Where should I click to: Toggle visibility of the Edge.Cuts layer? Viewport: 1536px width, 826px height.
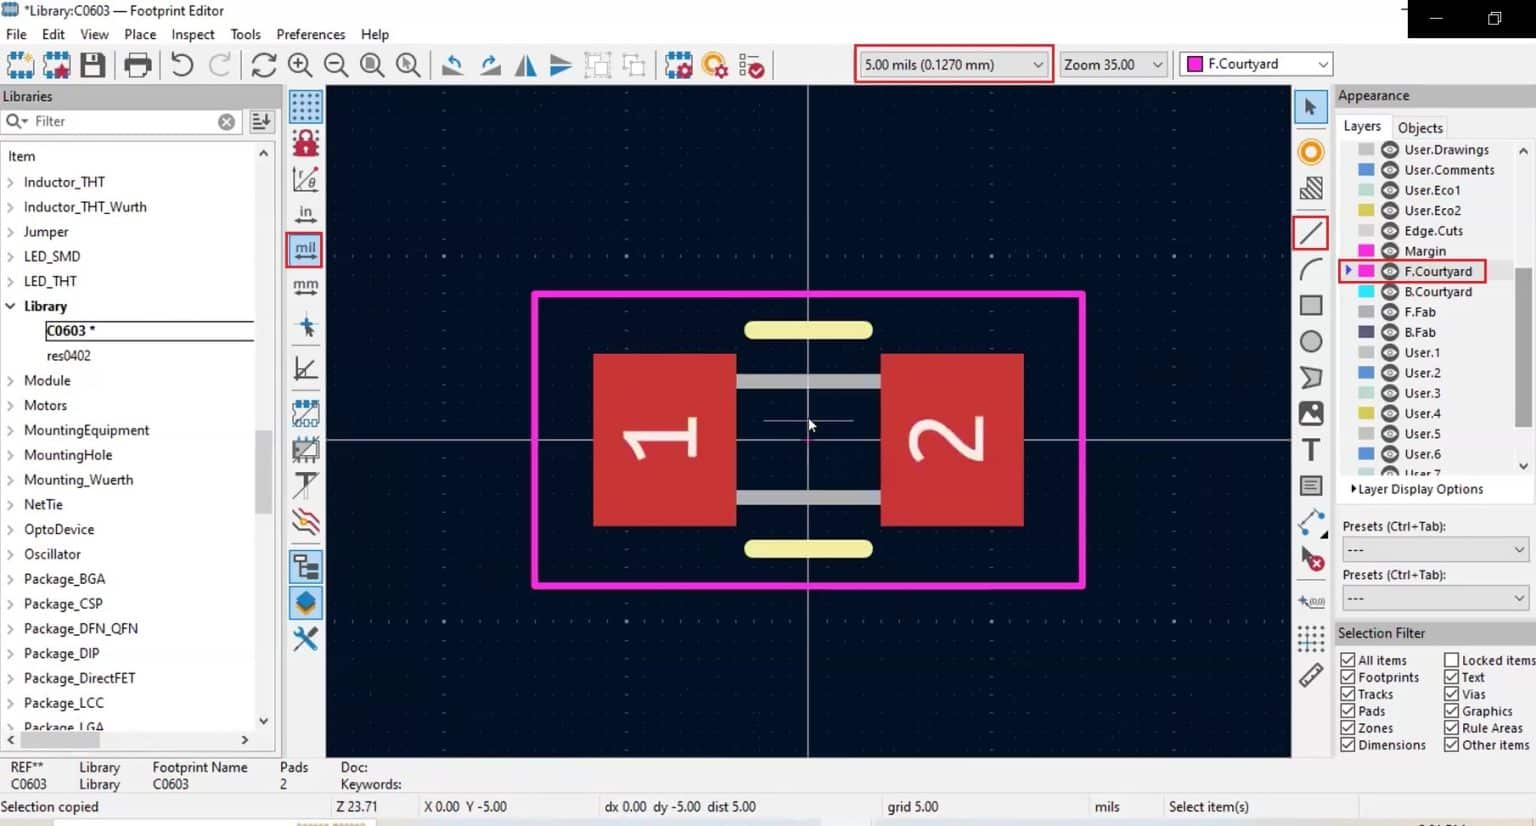tap(1389, 230)
